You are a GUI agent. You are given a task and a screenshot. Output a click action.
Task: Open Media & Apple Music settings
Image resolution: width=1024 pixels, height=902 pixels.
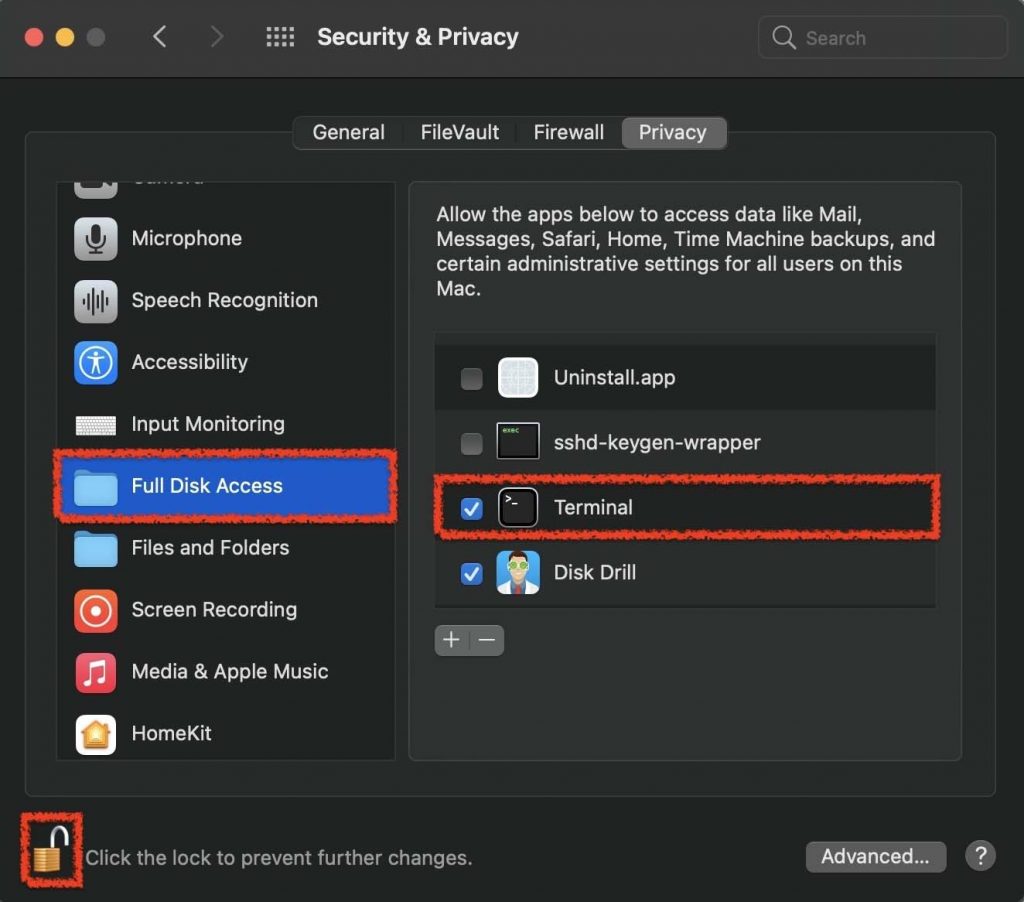230,672
